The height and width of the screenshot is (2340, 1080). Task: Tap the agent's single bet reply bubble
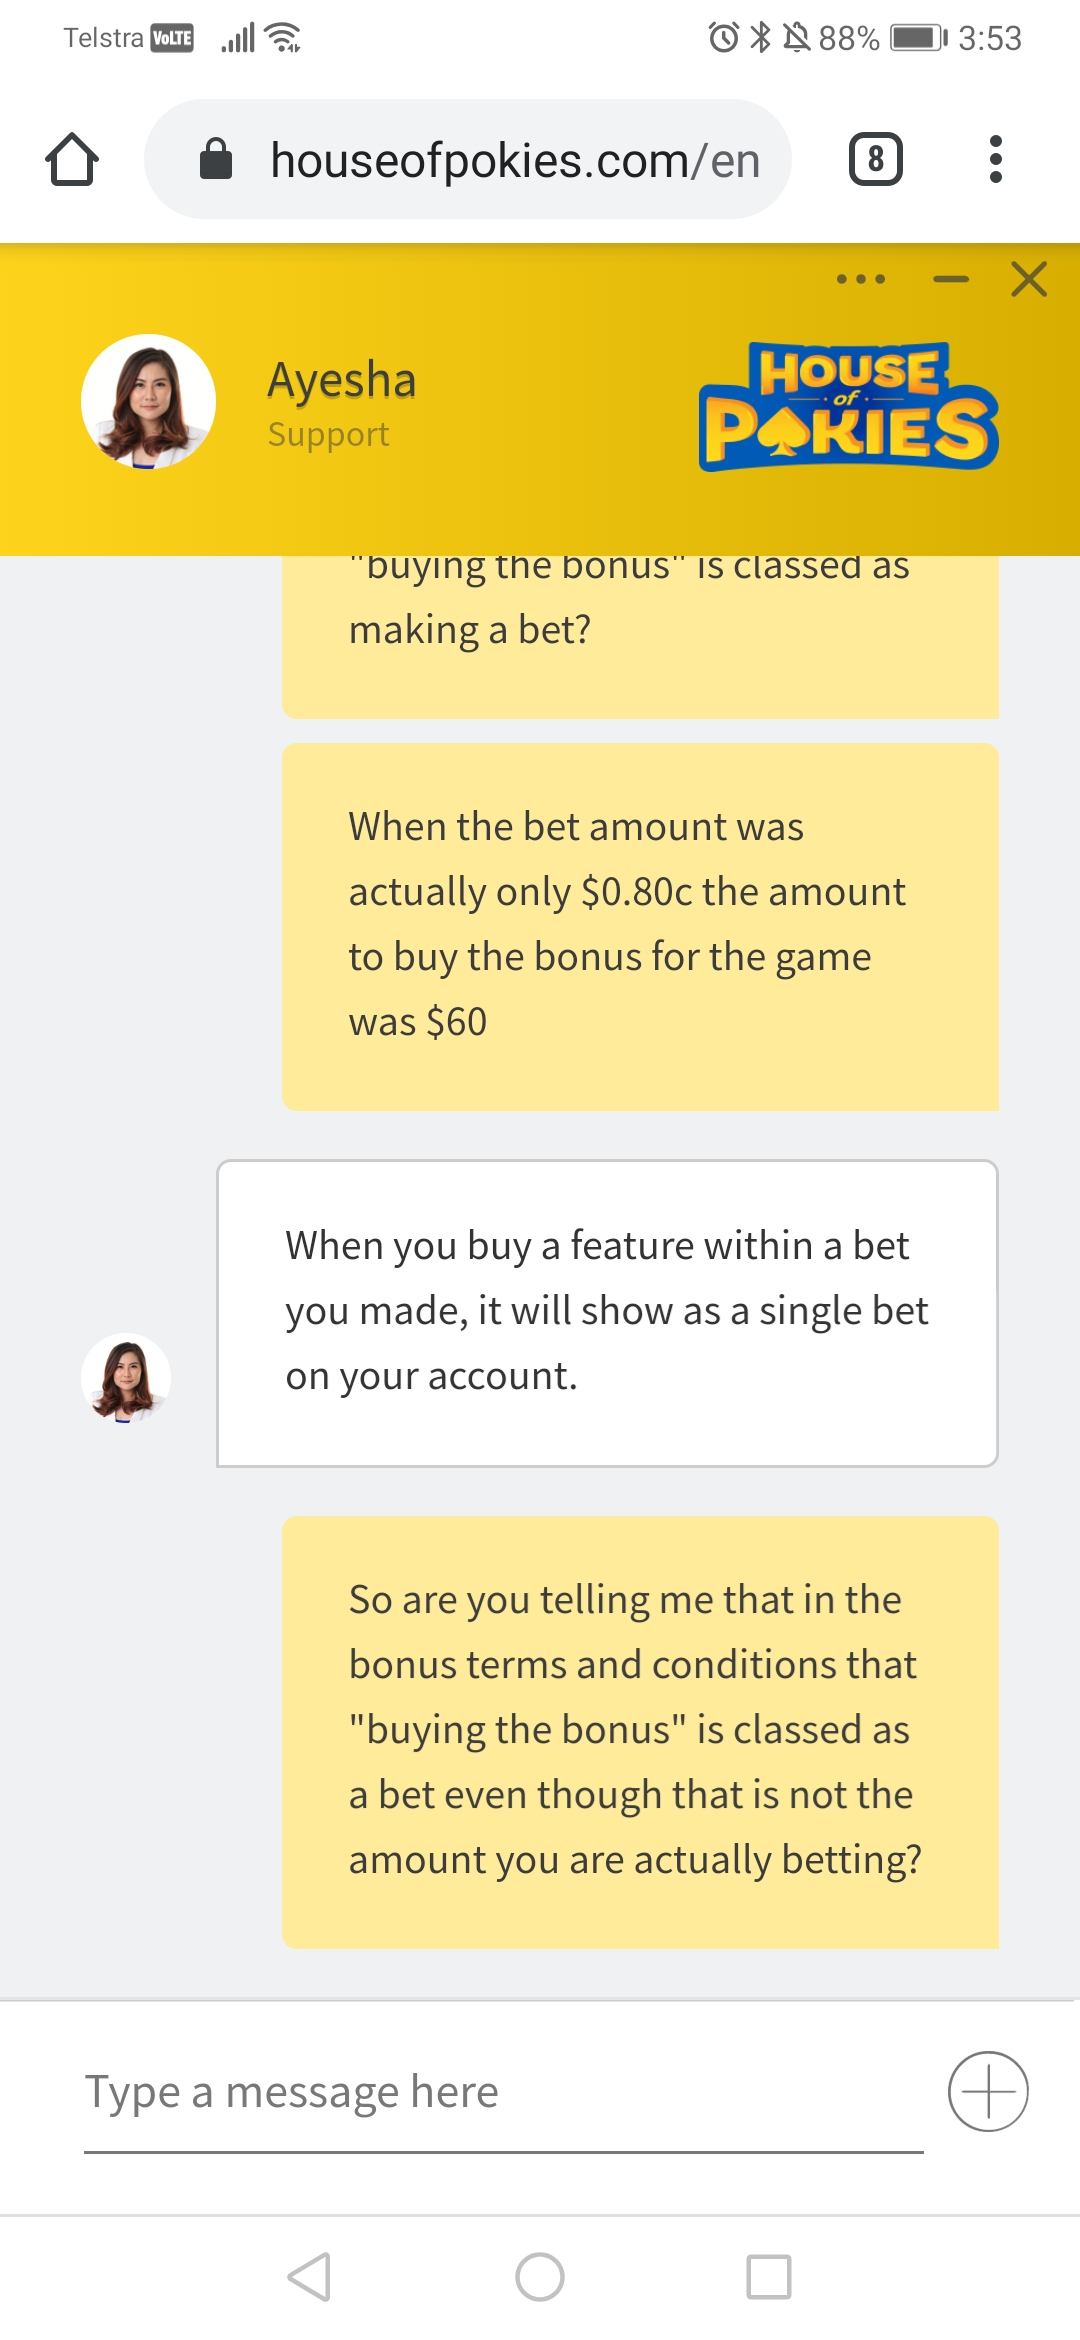pyautogui.click(x=607, y=1312)
